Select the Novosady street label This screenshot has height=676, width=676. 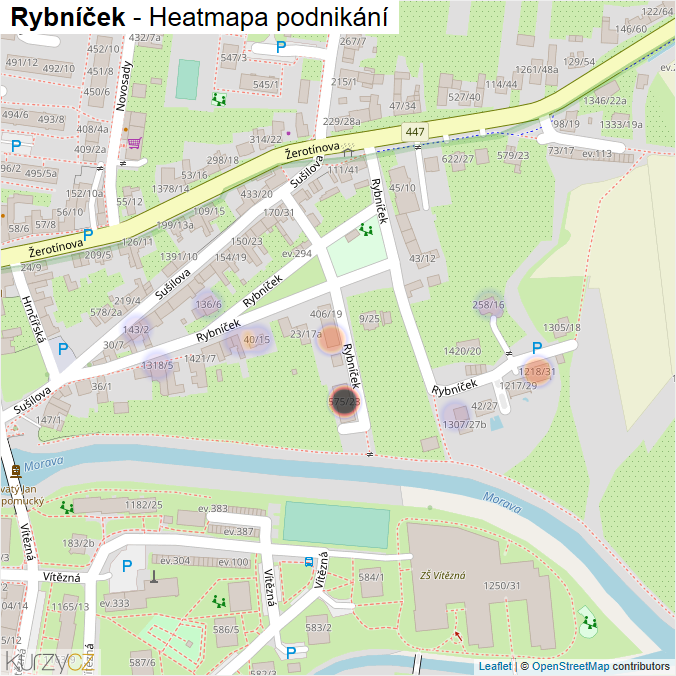123,86
